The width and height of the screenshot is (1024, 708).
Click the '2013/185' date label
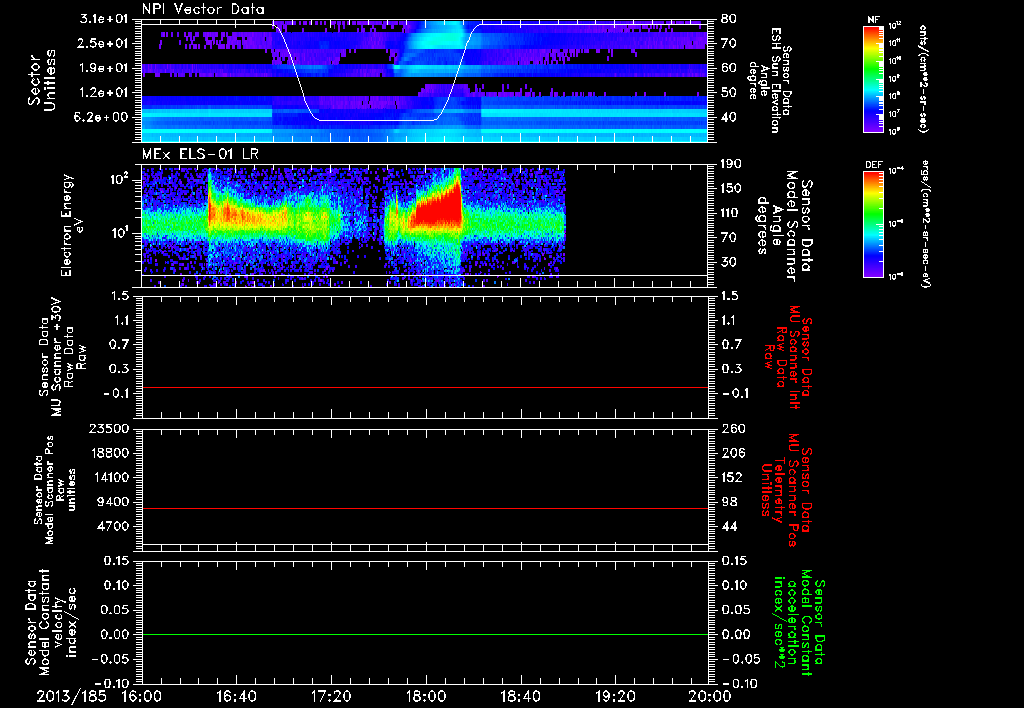point(71,696)
